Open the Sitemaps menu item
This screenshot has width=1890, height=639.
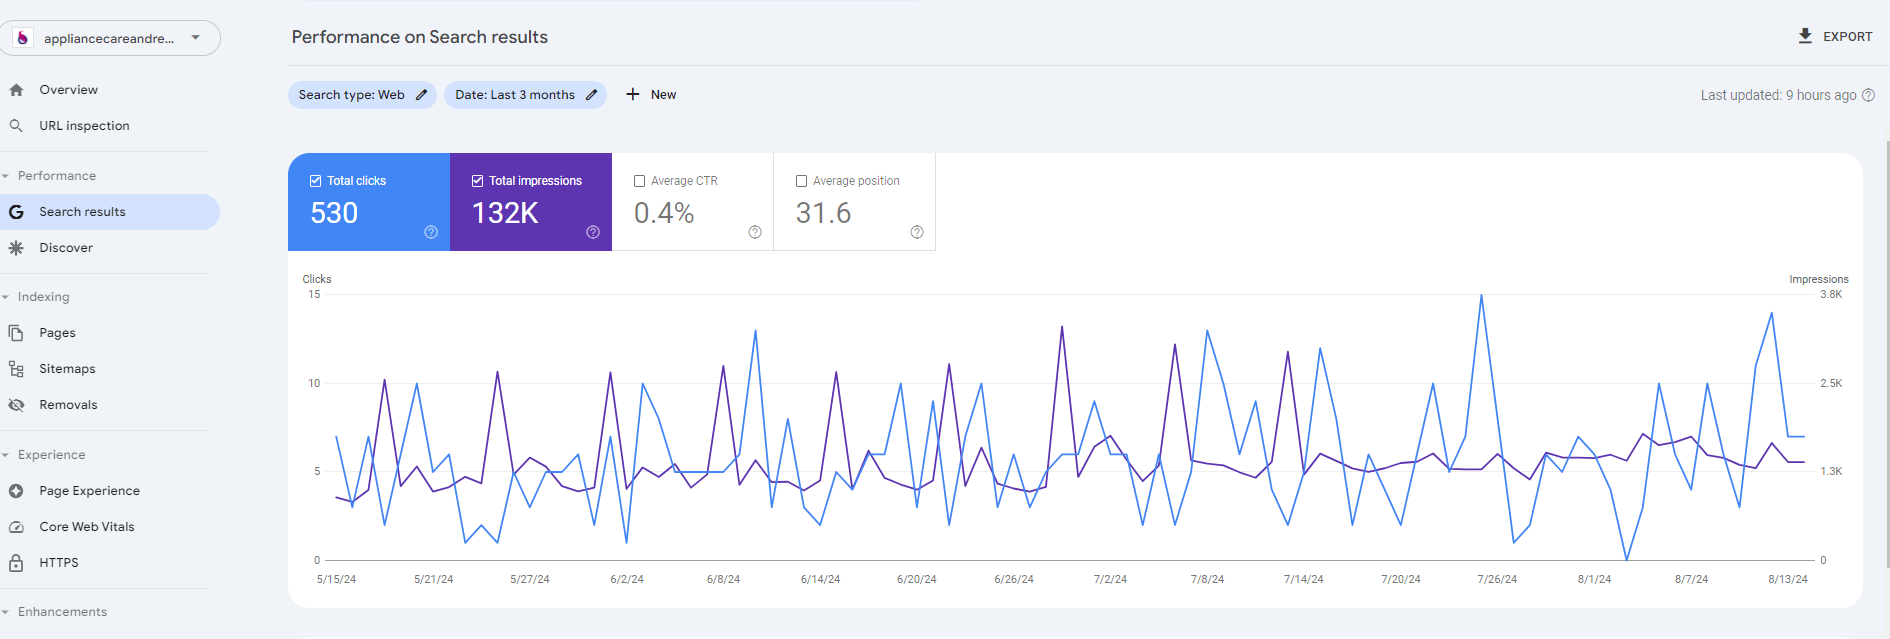pyautogui.click(x=67, y=369)
